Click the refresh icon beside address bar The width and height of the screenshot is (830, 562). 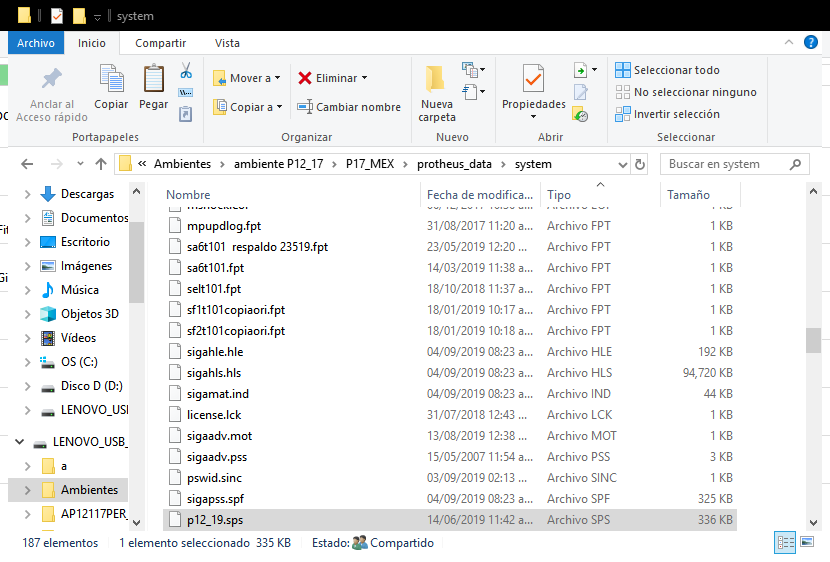[x=640, y=164]
